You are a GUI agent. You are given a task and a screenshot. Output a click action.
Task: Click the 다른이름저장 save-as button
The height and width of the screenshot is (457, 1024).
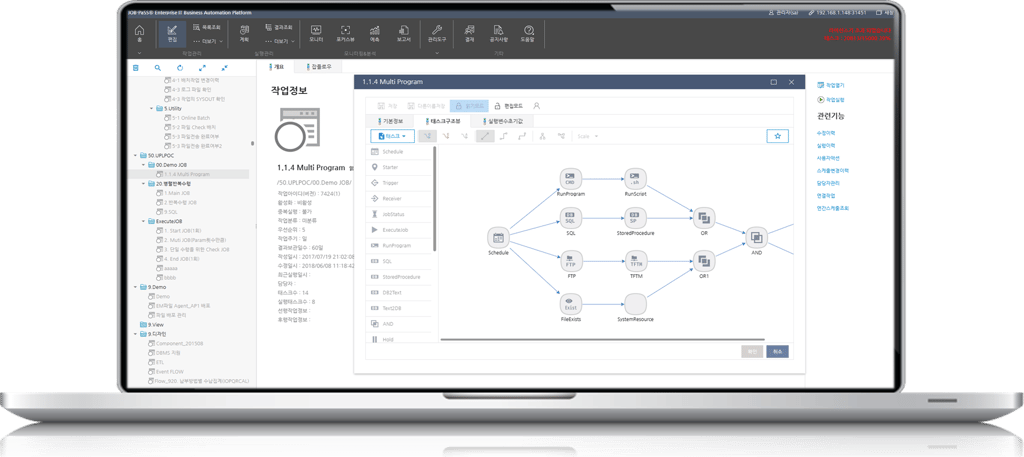[426, 105]
